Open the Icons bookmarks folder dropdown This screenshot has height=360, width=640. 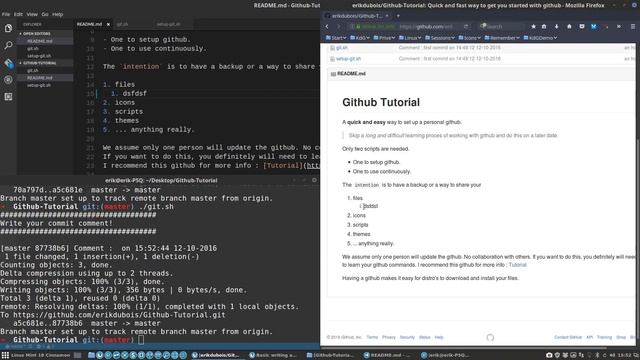tap(470, 38)
